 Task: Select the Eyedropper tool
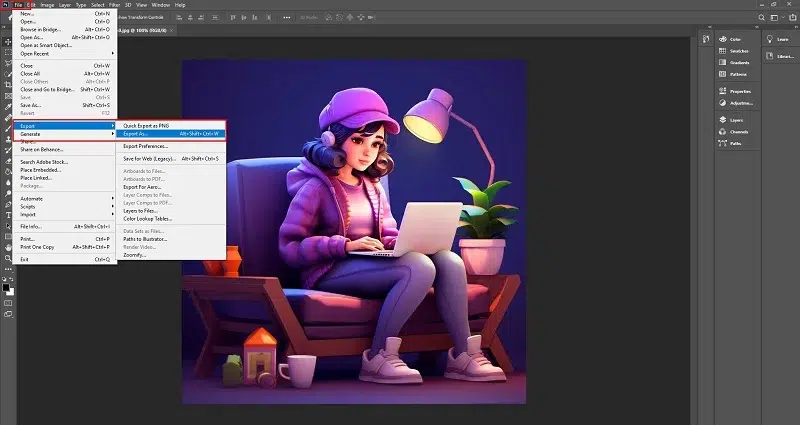click(x=8, y=107)
